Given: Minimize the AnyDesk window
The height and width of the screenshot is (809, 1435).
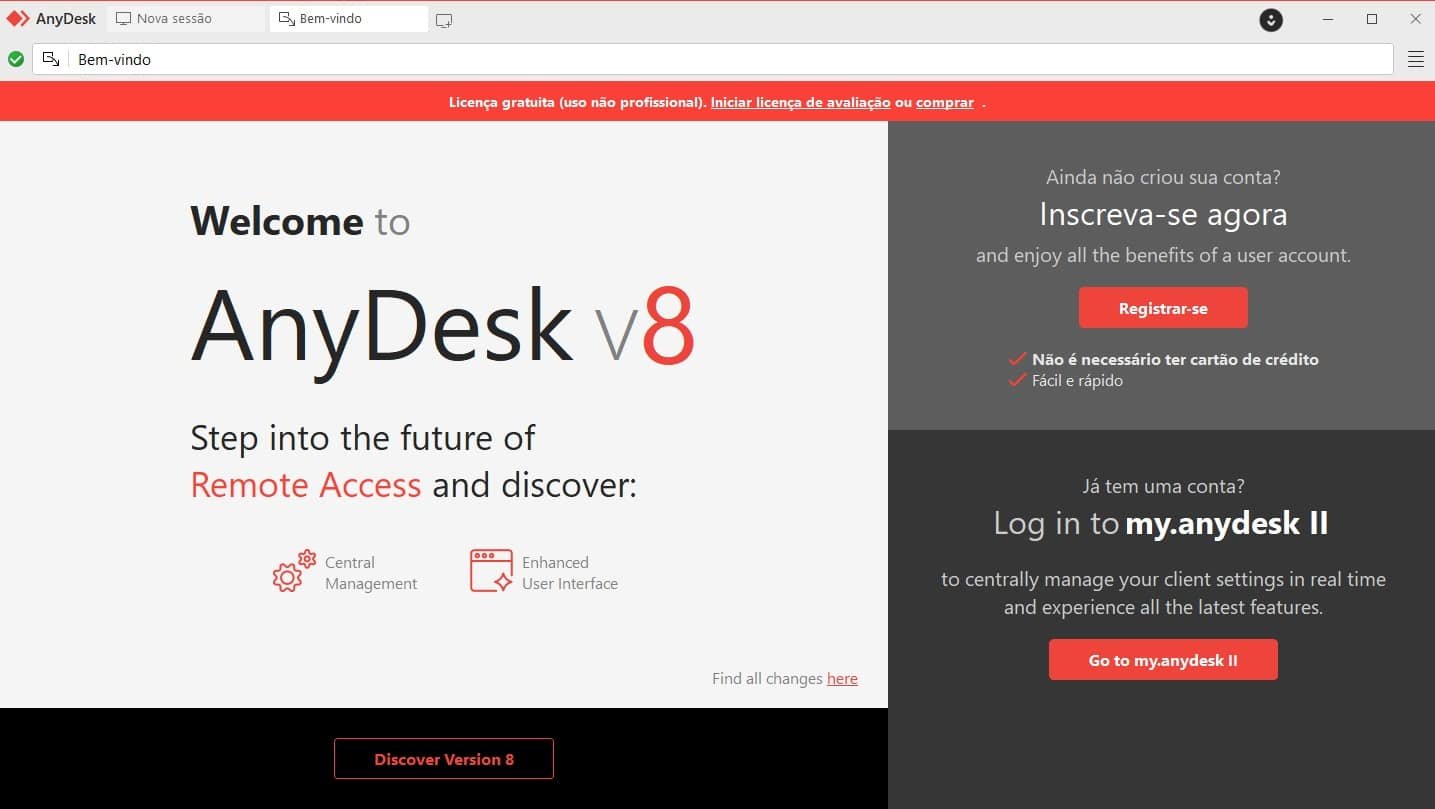Looking at the screenshot, I should (x=1328, y=19).
